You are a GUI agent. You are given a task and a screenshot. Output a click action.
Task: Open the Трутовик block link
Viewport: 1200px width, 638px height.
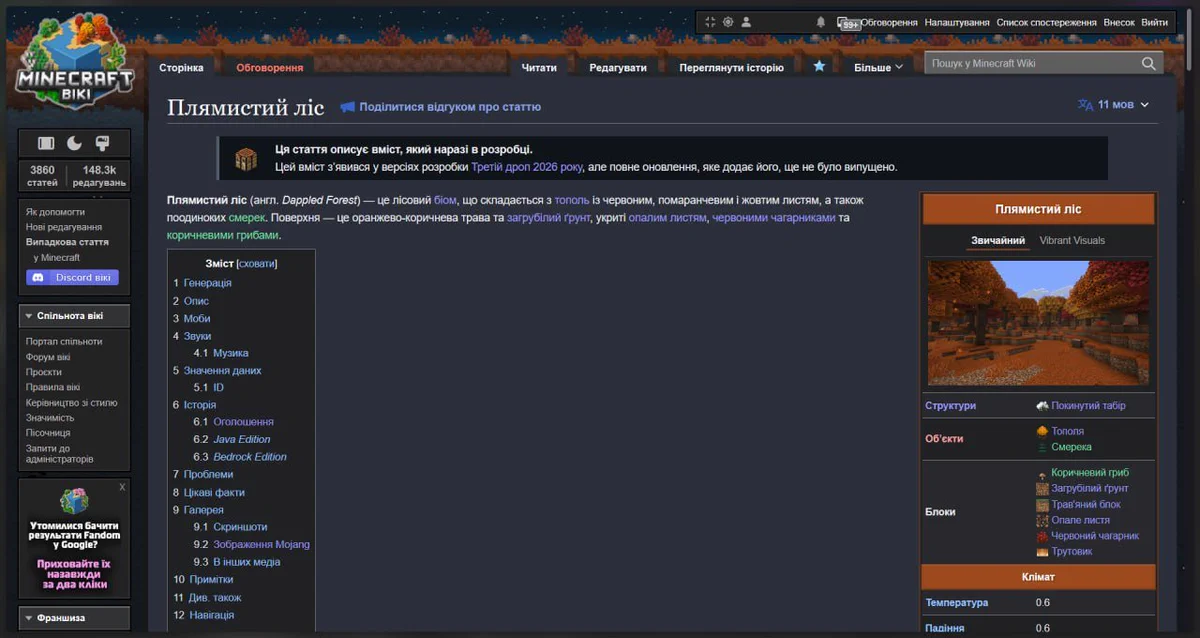point(1072,551)
